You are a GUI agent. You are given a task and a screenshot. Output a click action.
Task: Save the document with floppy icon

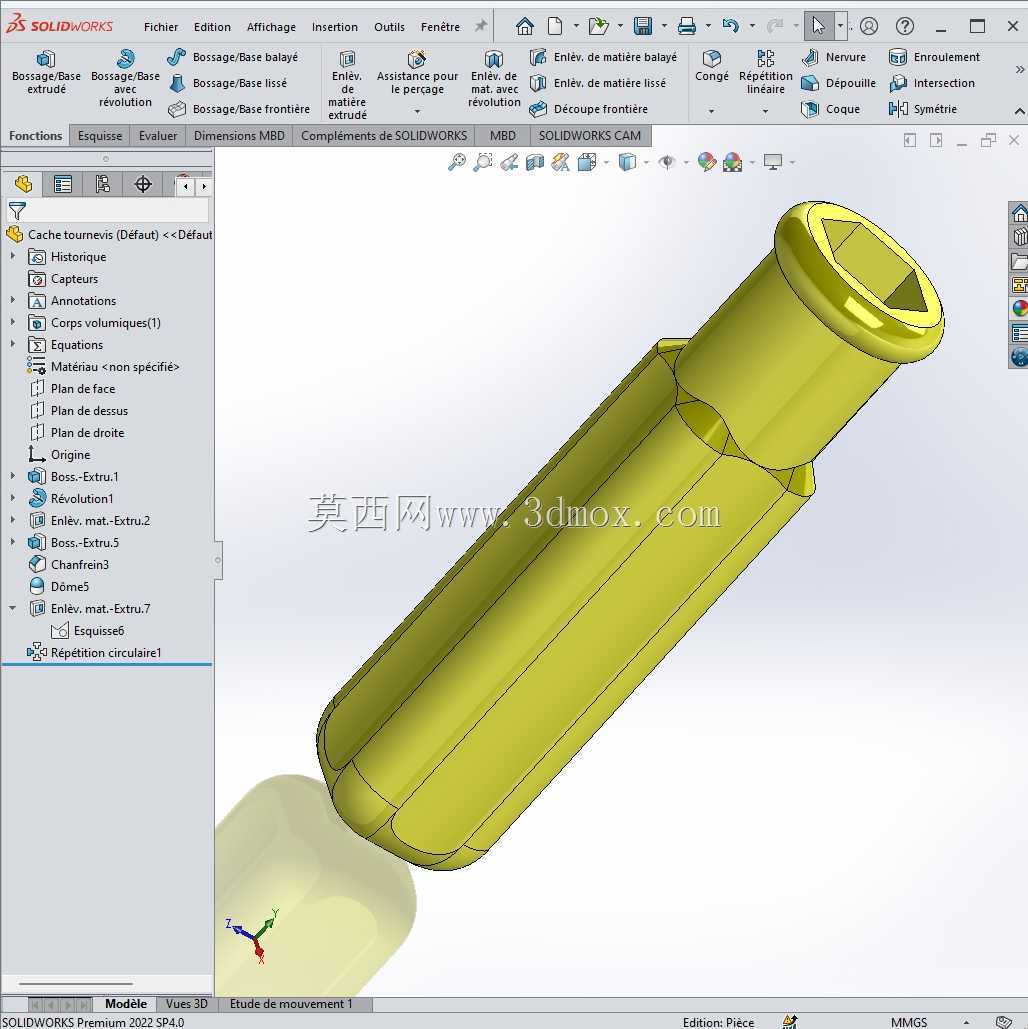(x=643, y=26)
